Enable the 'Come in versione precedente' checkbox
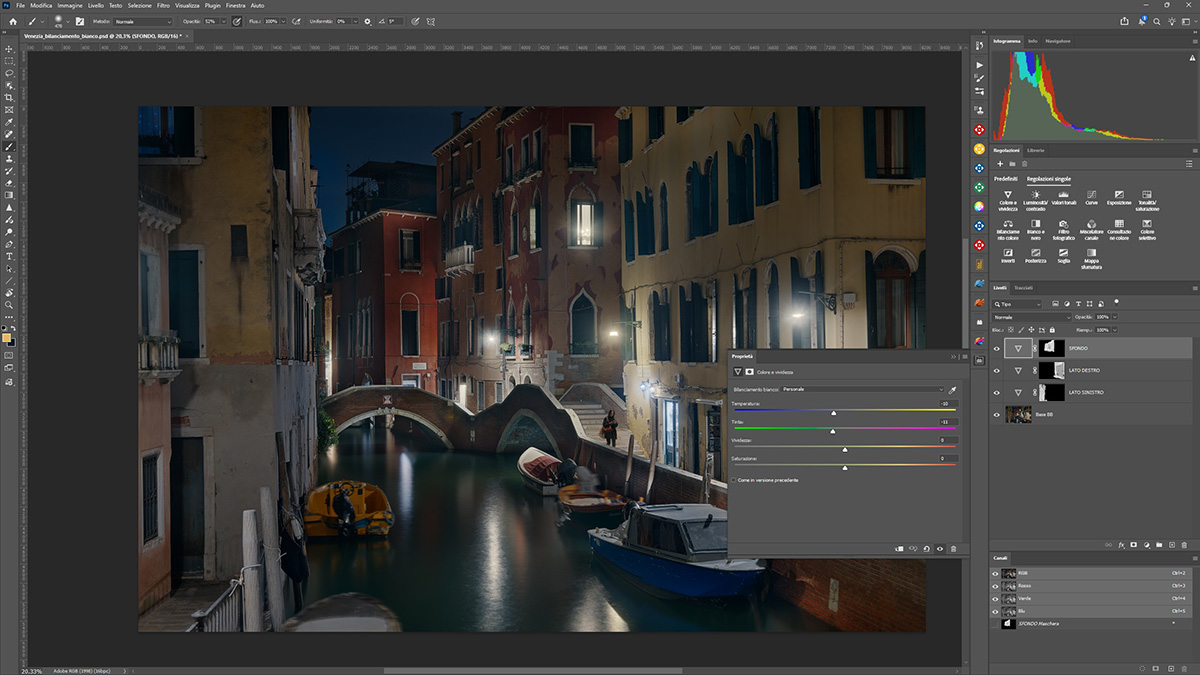The height and width of the screenshot is (675, 1200). click(x=735, y=480)
